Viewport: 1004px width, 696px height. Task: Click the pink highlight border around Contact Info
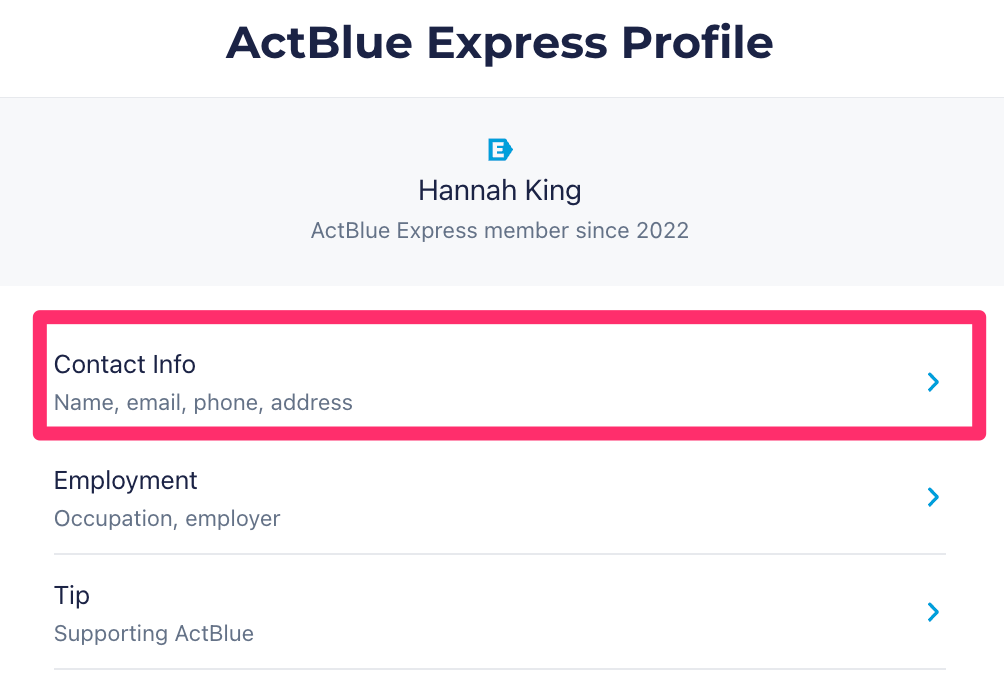pos(510,316)
